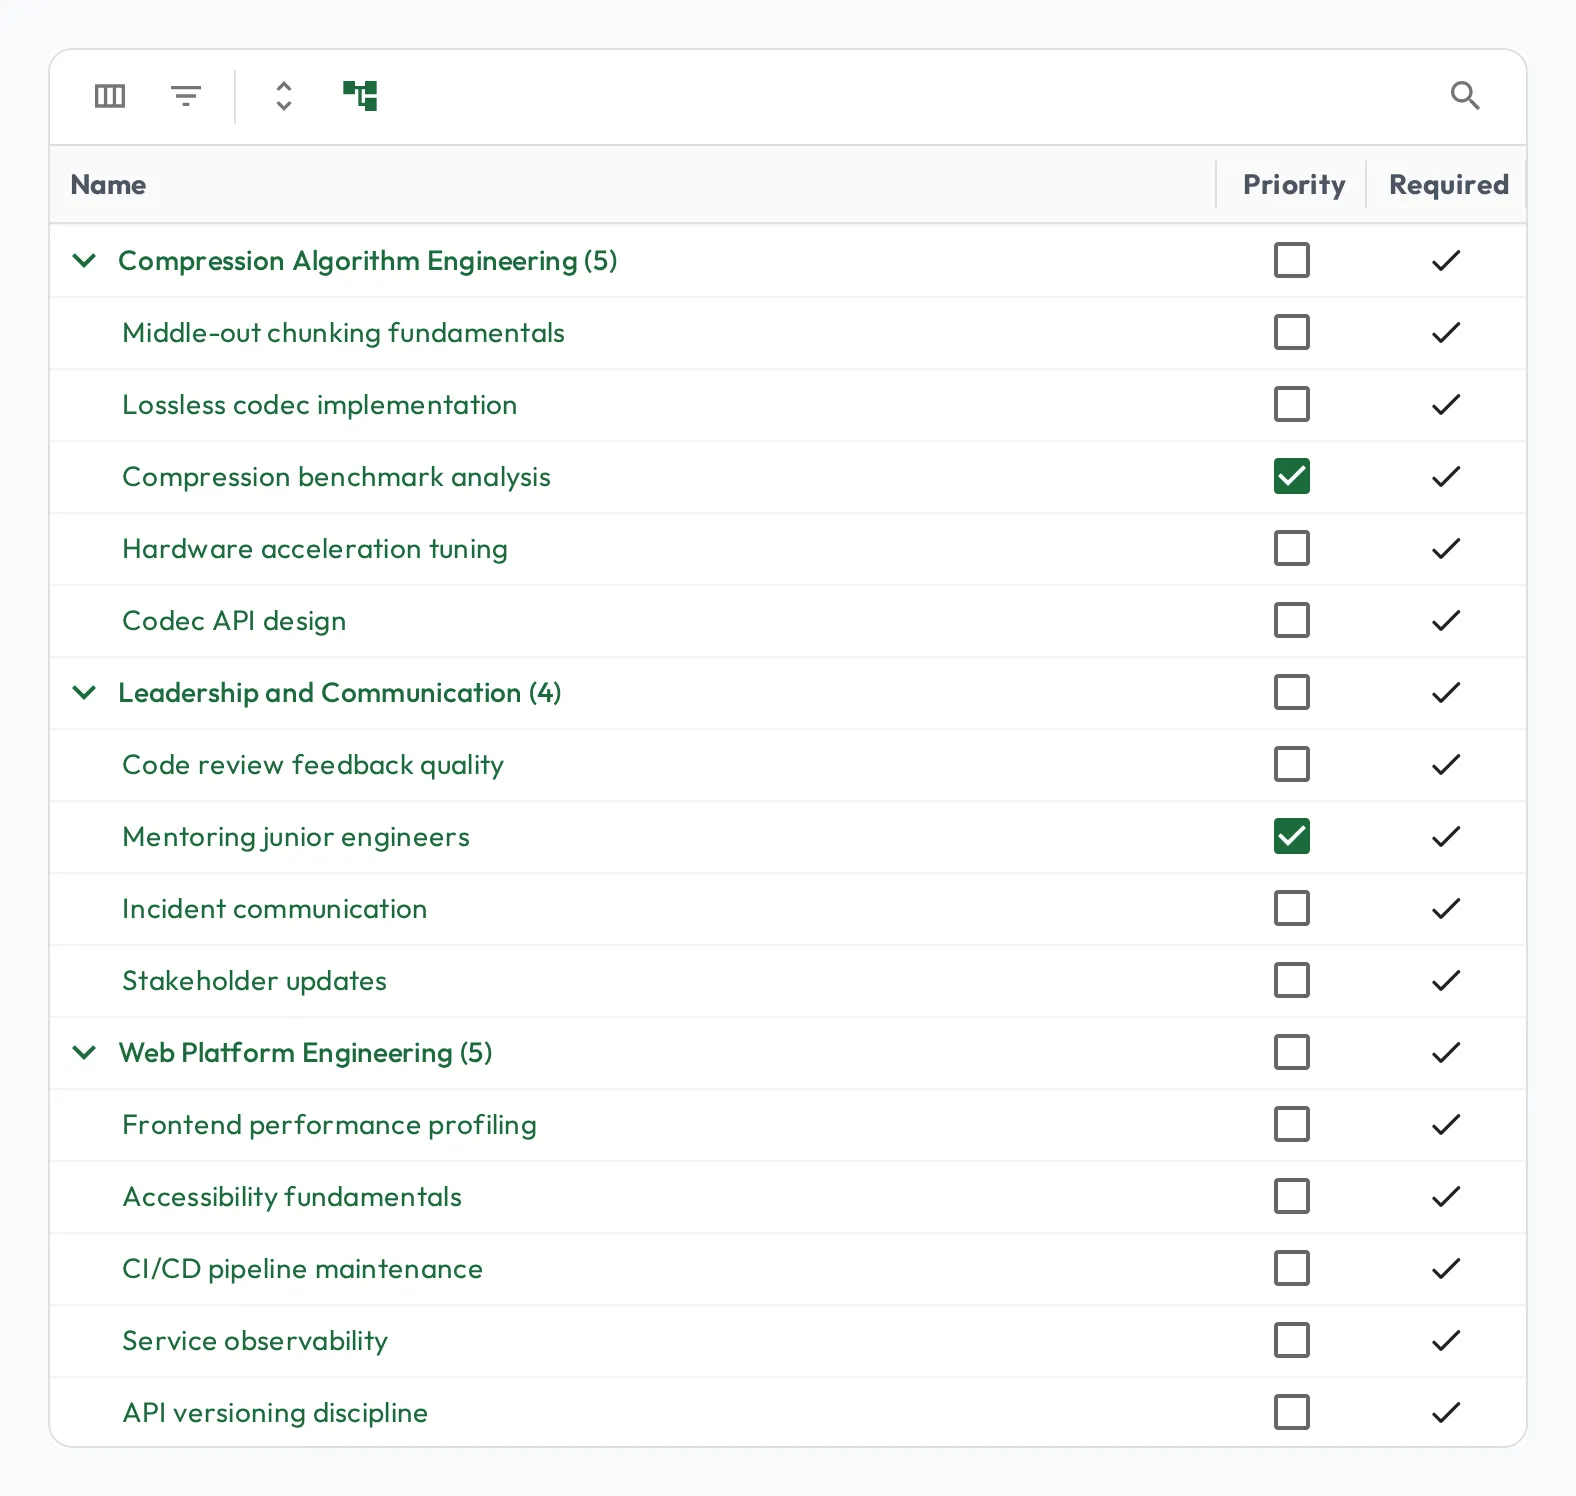Check Priority for Accessibility fundamentals

pyautogui.click(x=1292, y=1197)
